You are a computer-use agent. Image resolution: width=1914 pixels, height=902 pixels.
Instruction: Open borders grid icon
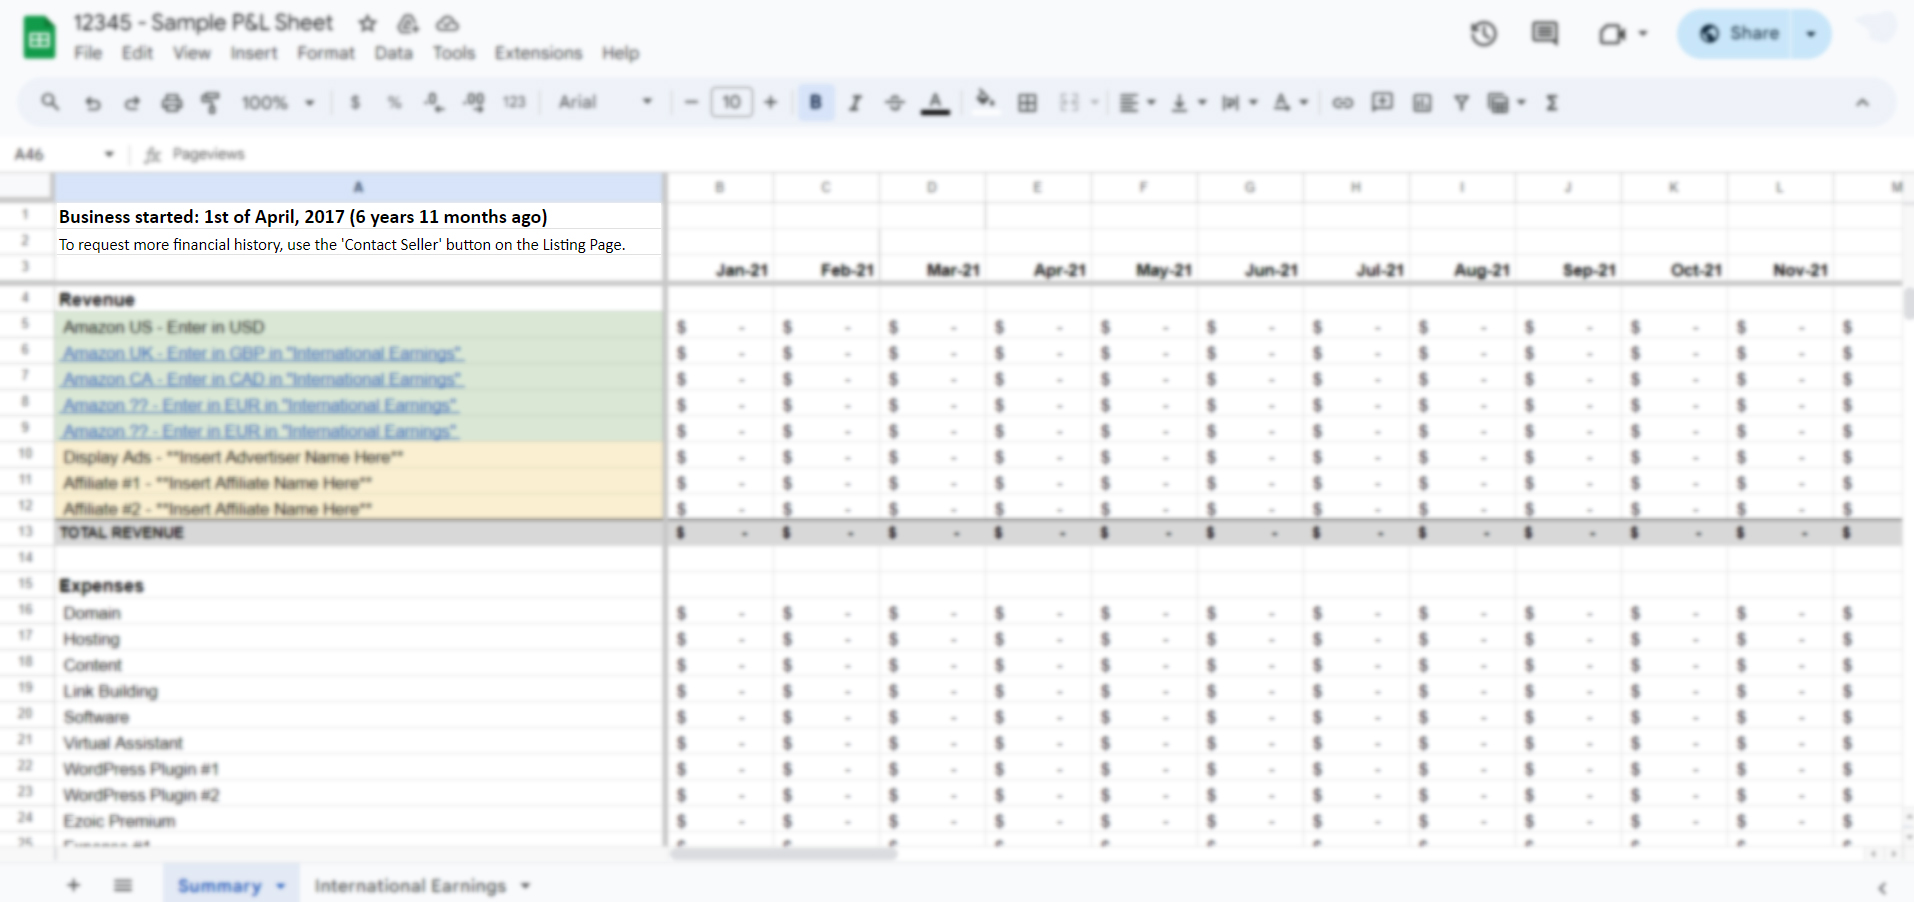pyautogui.click(x=1027, y=102)
